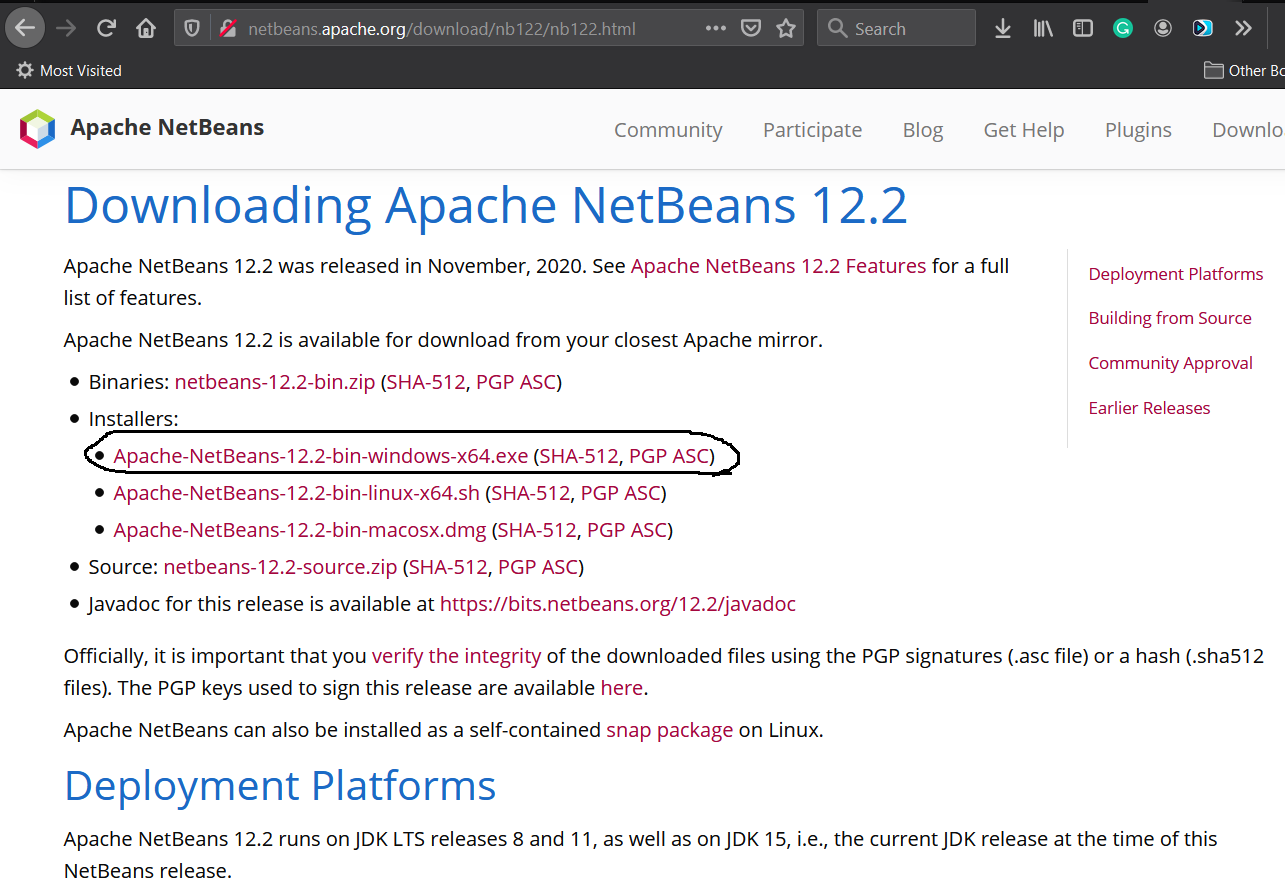1285x885 pixels.
Task: Open Apache NetBeans 12.2 Features link
Action: (778, 266)
